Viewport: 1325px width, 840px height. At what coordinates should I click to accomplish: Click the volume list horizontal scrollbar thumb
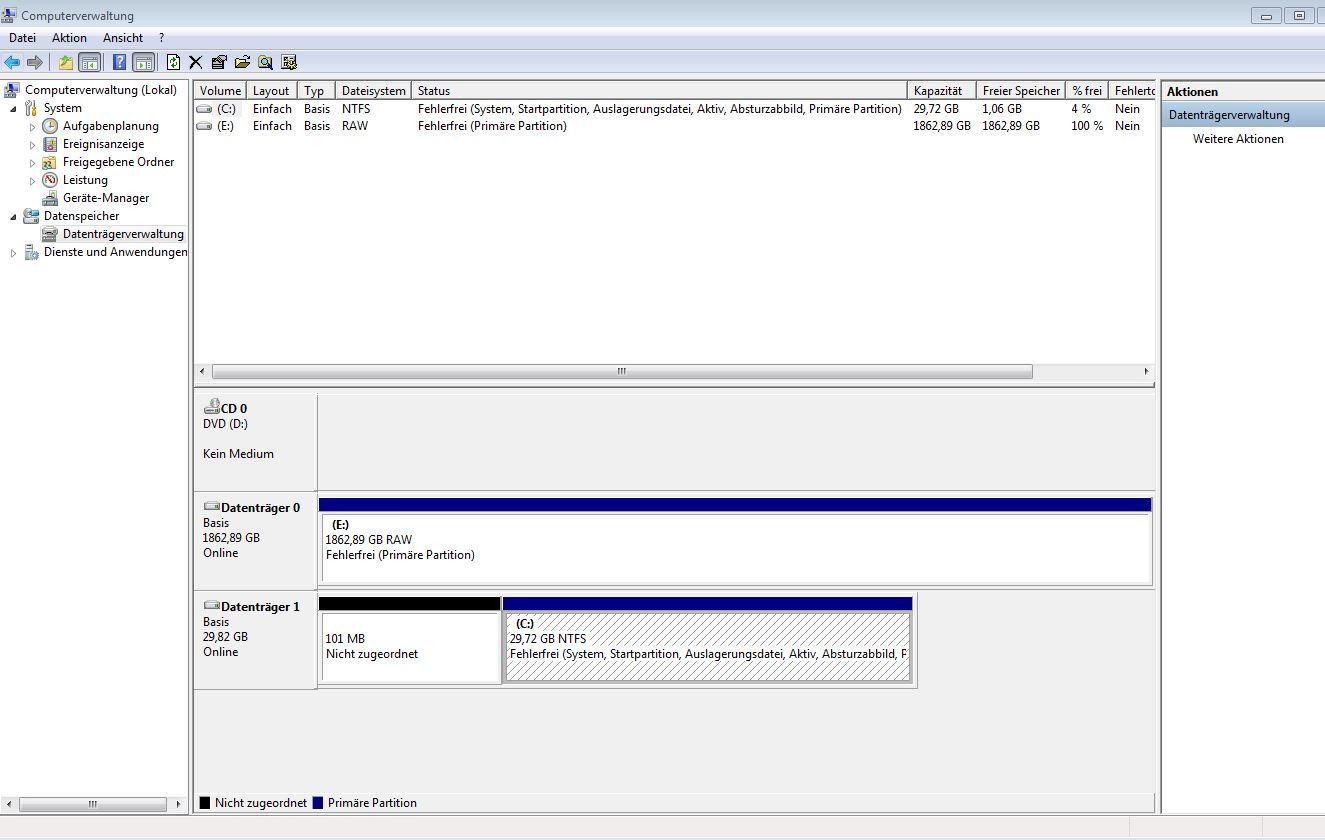click(622, 371)
